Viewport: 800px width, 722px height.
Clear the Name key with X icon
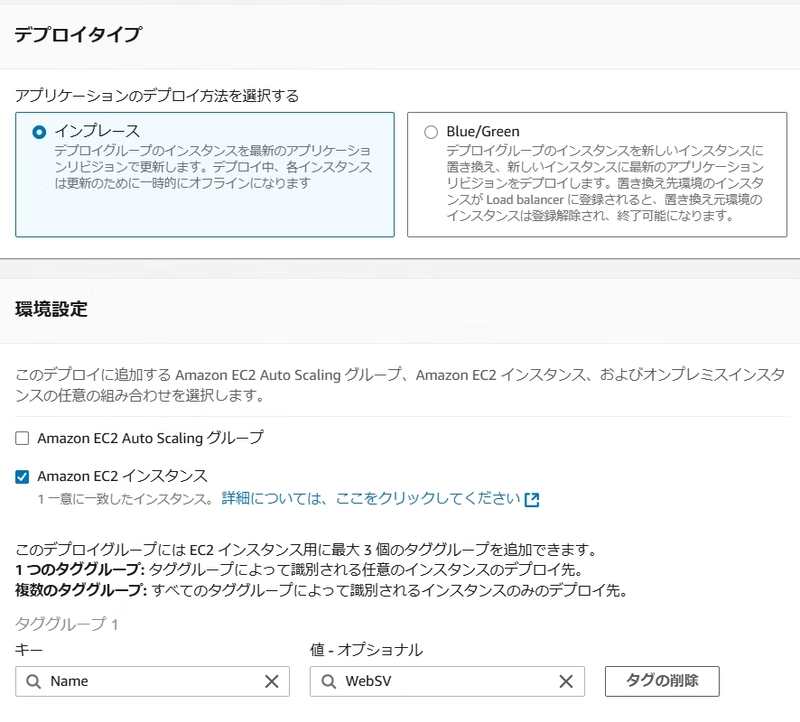tap(271, 681)
